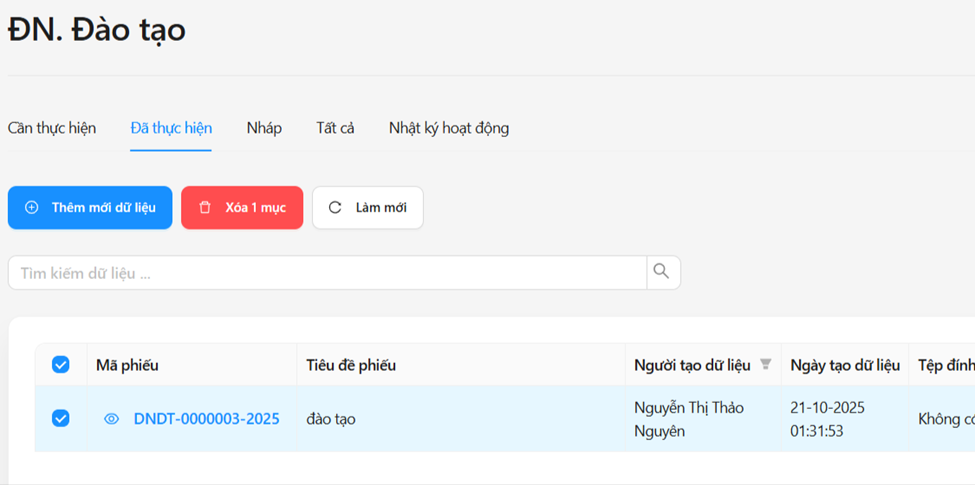Click the Ngày tạo dữ liệu column header
Image resolution: width=975 pixels, height=485 pixels.
click(844, 365)
